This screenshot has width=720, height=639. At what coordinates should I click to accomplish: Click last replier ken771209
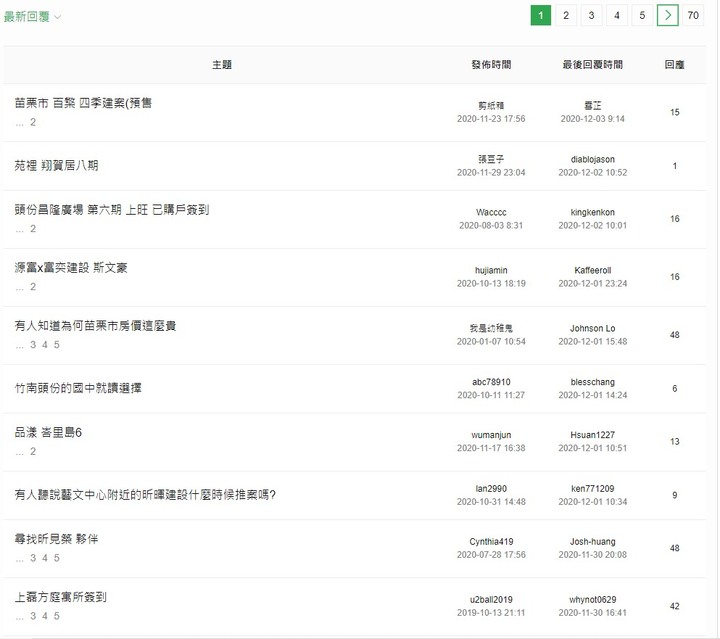click(592, 488)
